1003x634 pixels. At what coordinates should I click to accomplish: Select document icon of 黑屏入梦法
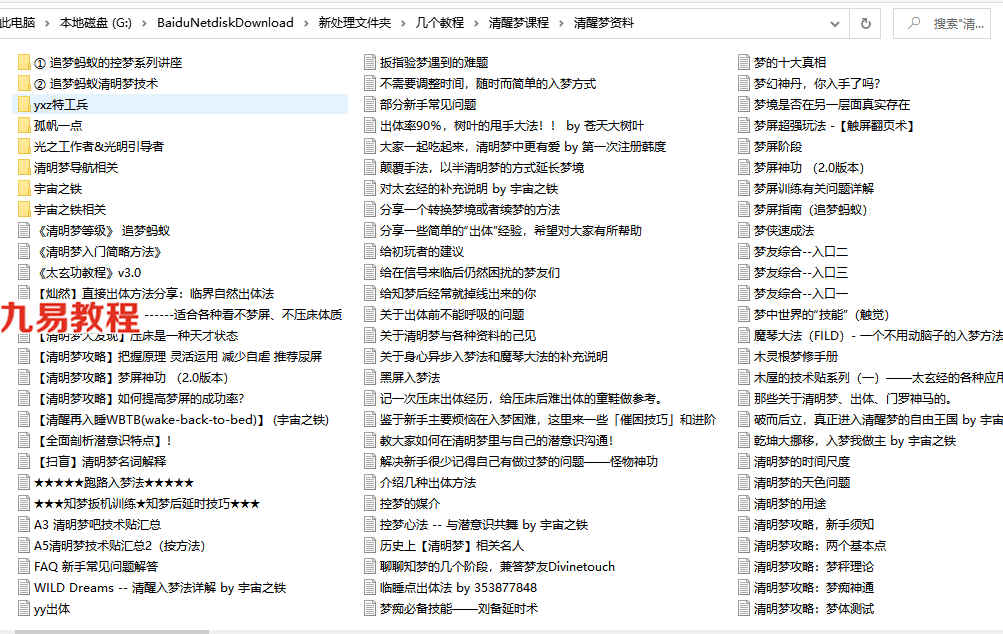click(x=370, y=378)
